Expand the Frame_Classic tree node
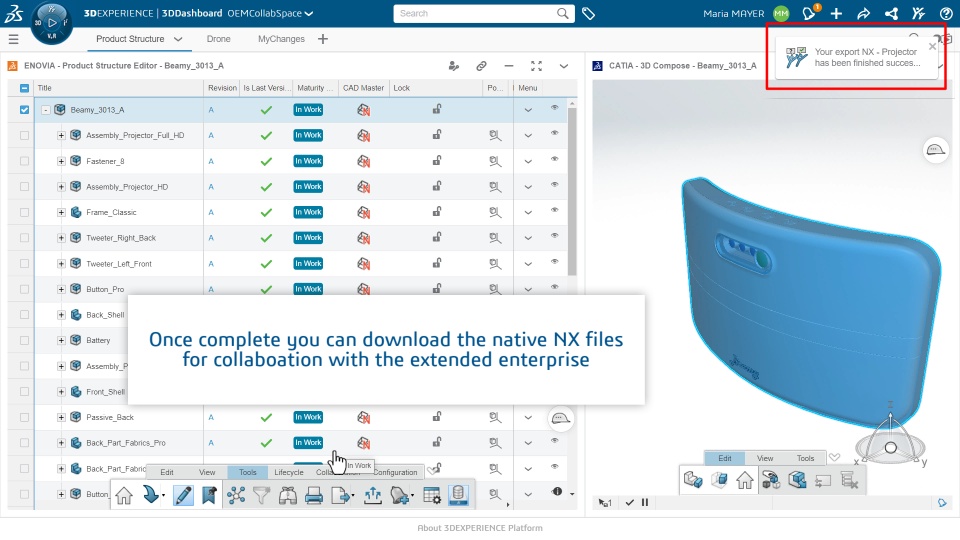Image resolution: width=960 pixels, height=540 pixels. [x=61, y=212]
